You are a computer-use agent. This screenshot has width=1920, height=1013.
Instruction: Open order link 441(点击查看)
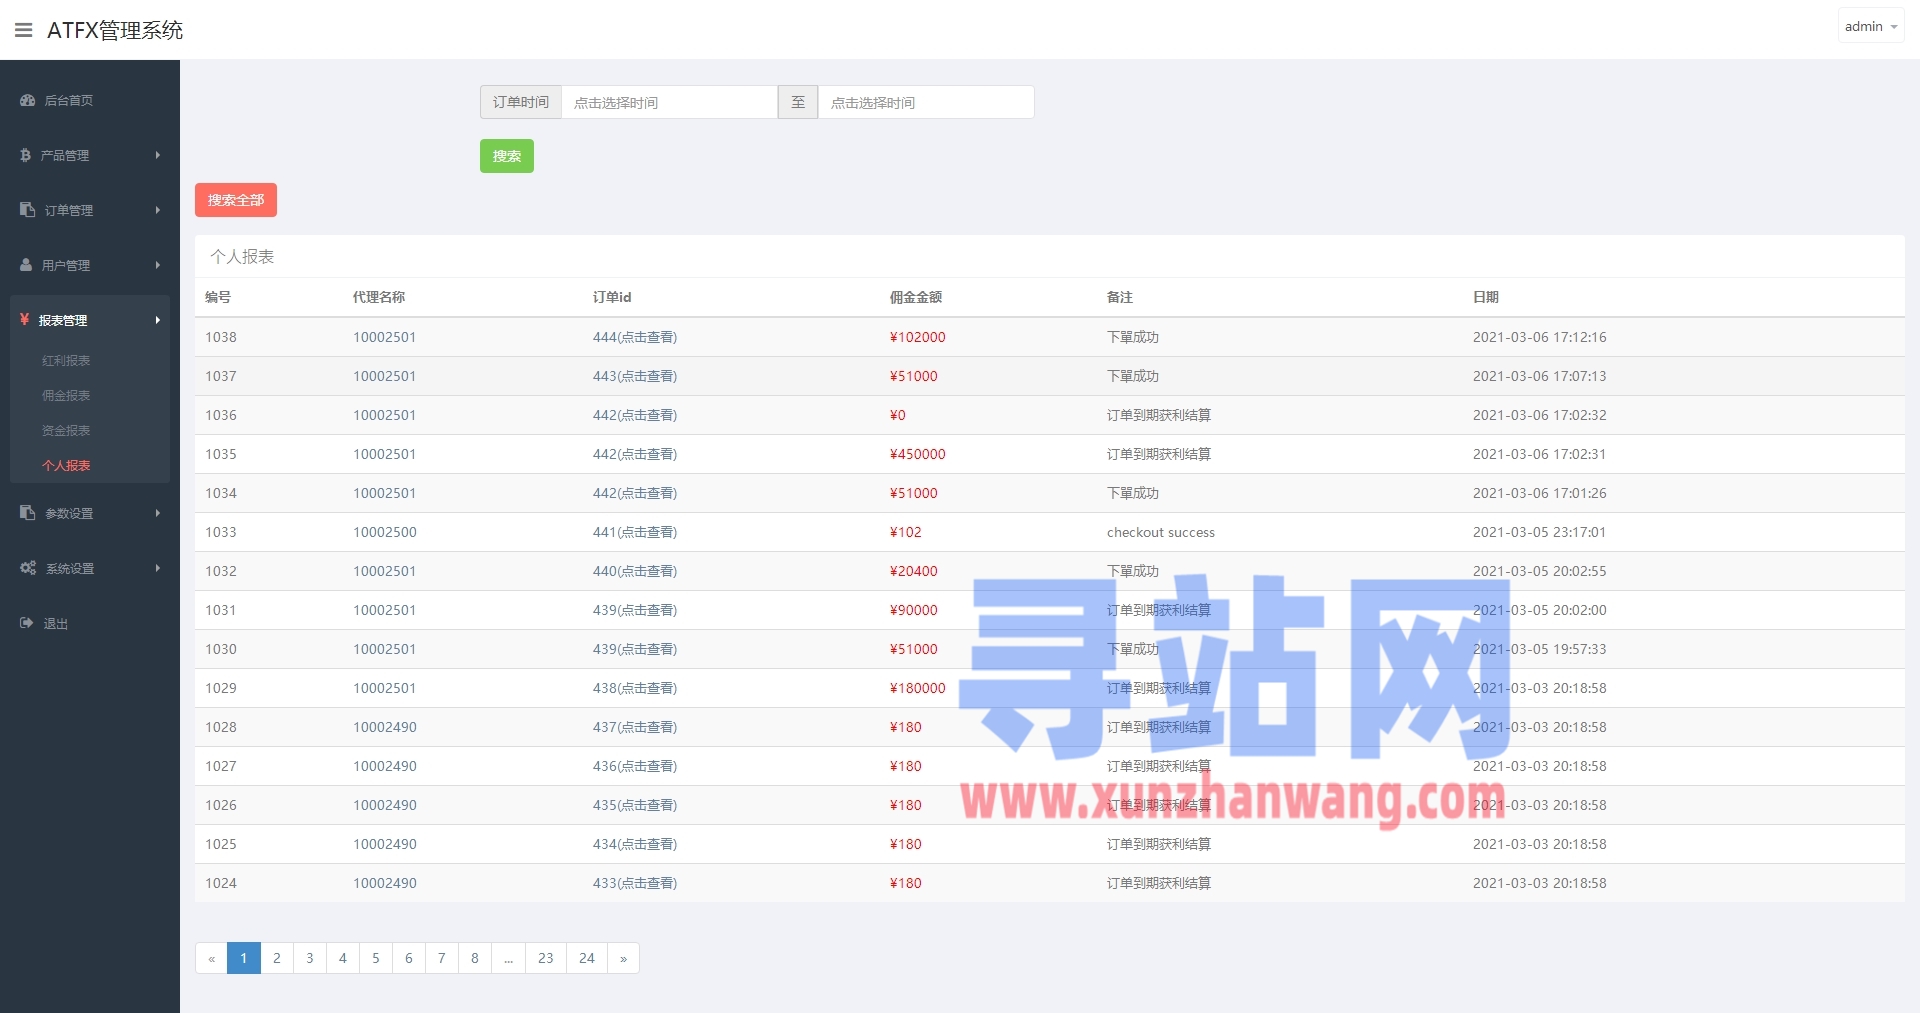coord(635,532)
